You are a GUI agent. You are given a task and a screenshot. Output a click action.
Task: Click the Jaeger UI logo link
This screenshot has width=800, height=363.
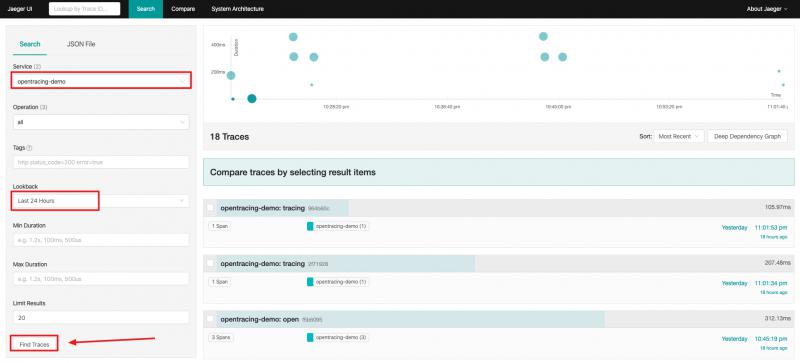pyautogui.click(x=20, y=9)
